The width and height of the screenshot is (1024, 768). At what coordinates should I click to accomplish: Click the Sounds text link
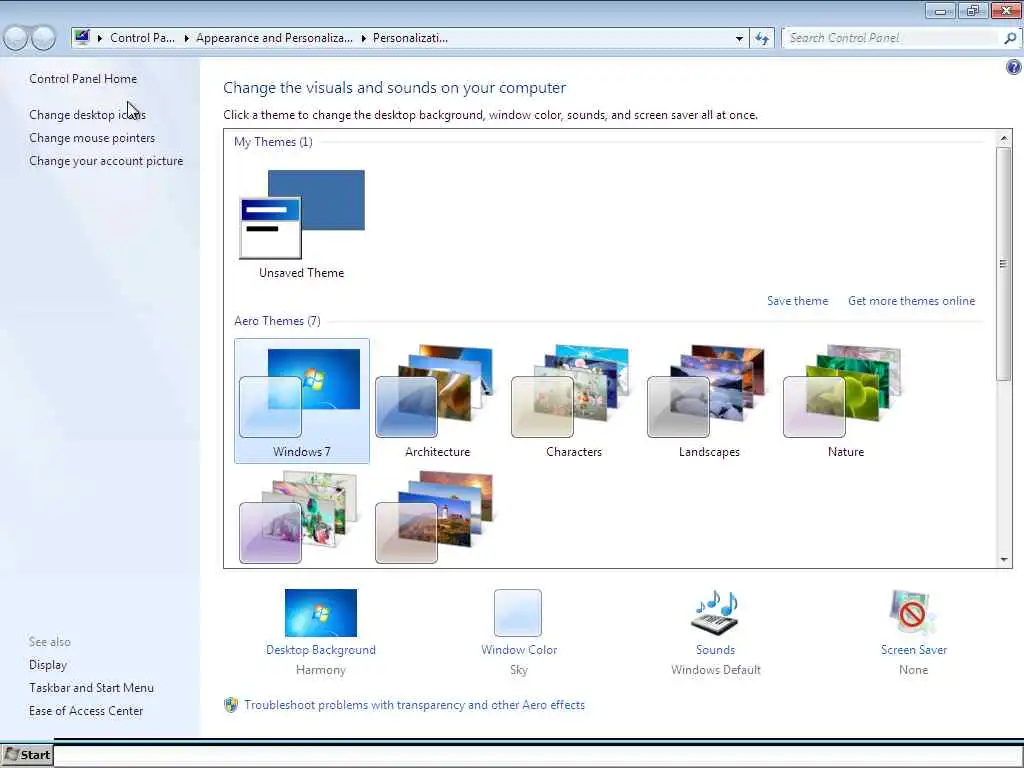(715, 650)
